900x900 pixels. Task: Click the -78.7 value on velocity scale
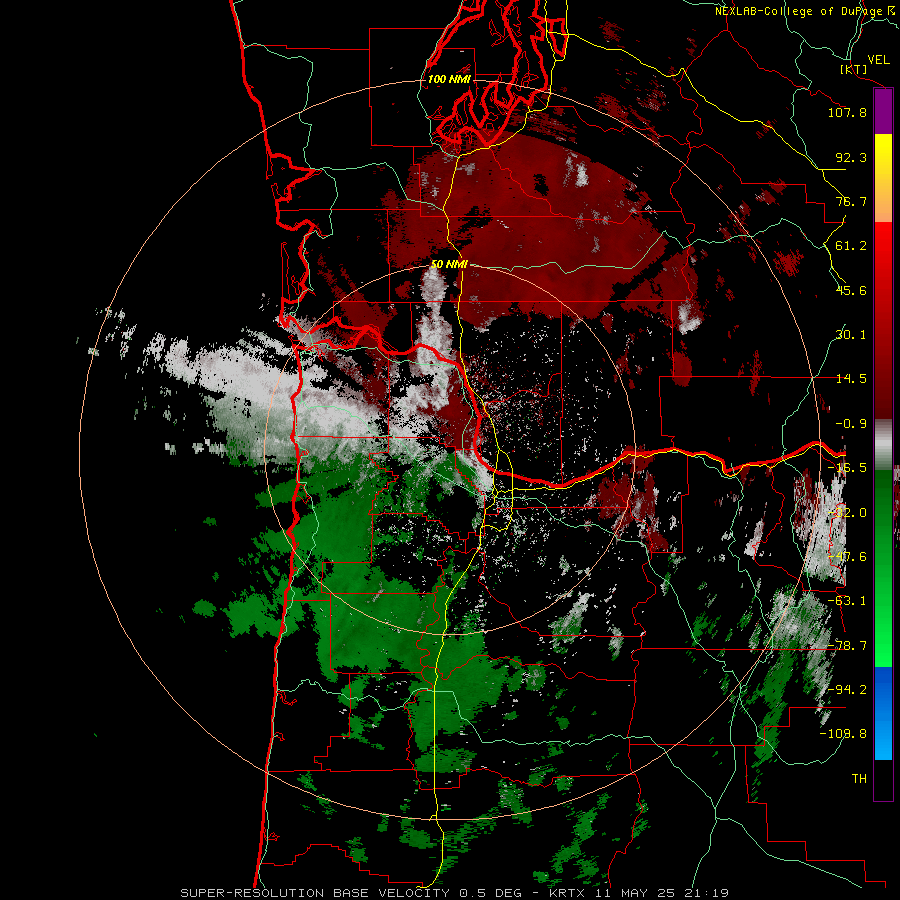click(x=847, y=646)
